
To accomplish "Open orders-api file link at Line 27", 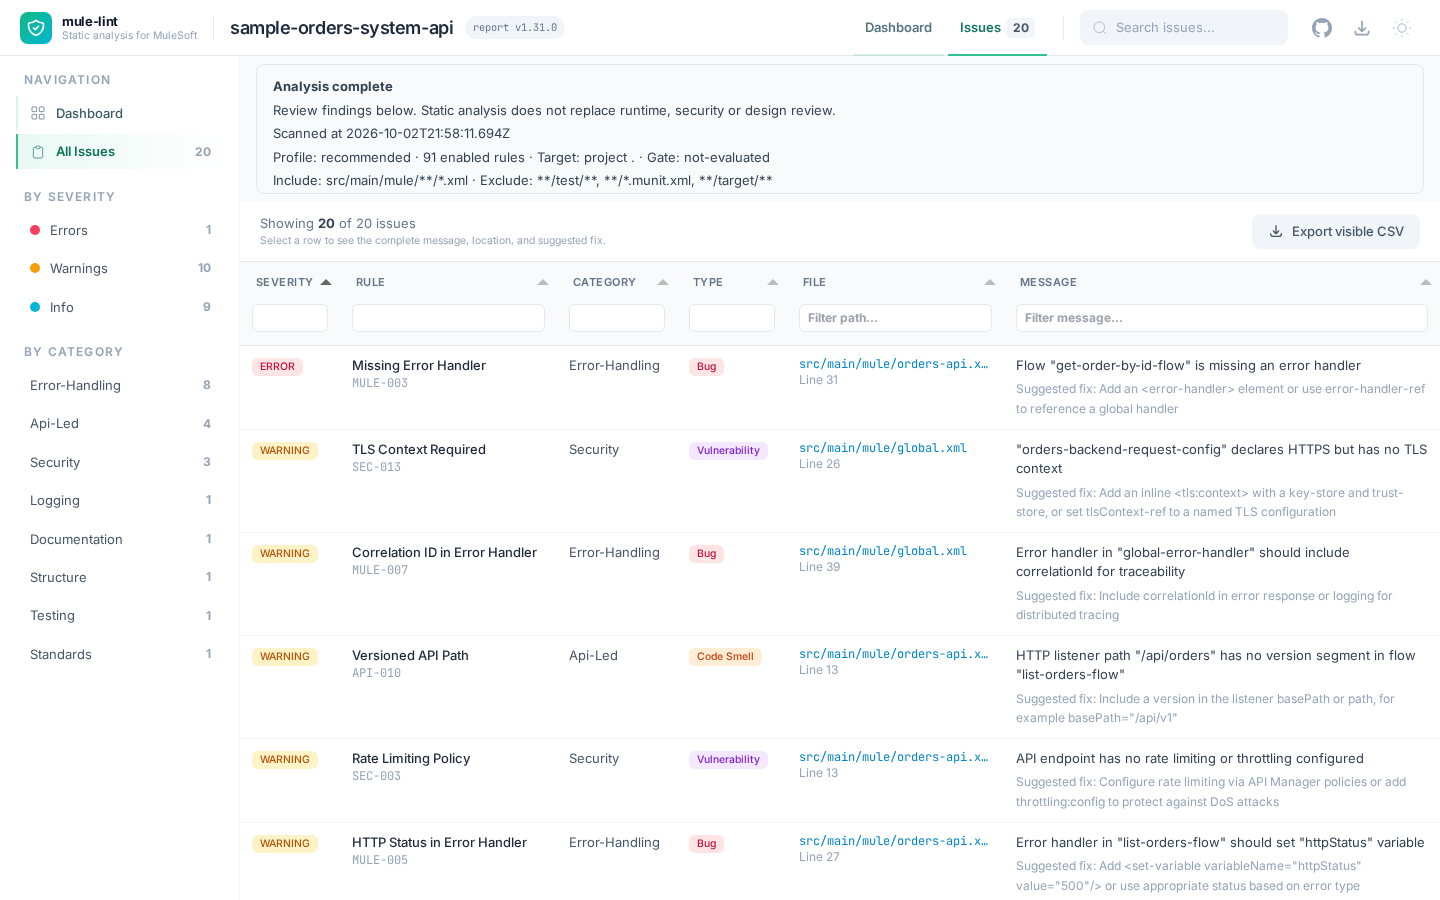I will click(x=893, y=841).
